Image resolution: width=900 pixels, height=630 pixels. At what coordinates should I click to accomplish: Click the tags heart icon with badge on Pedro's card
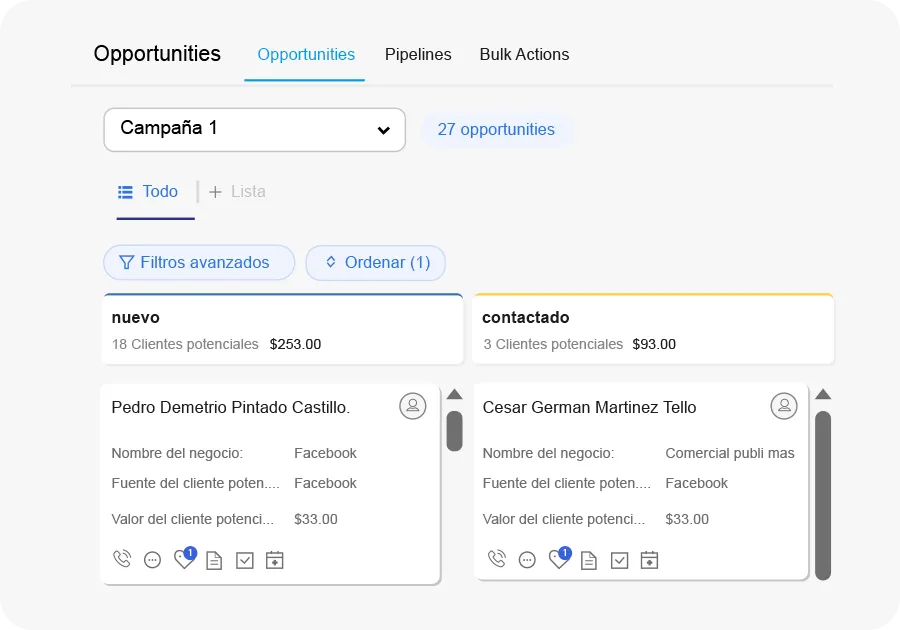[x=184, y=561]
